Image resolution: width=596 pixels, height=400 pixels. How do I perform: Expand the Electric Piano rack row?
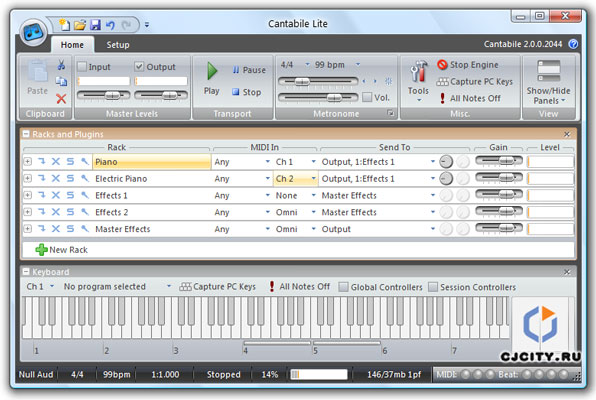[x=28, y=178]
